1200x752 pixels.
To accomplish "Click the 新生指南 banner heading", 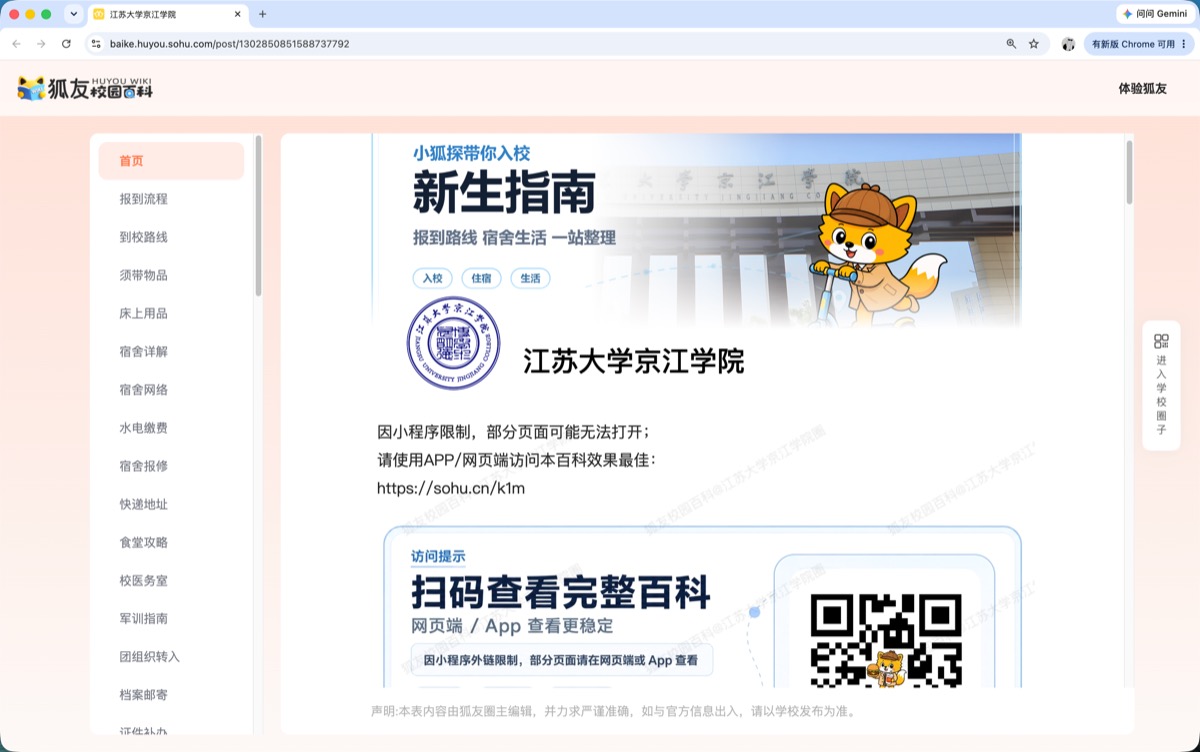I will click(504, 193).
